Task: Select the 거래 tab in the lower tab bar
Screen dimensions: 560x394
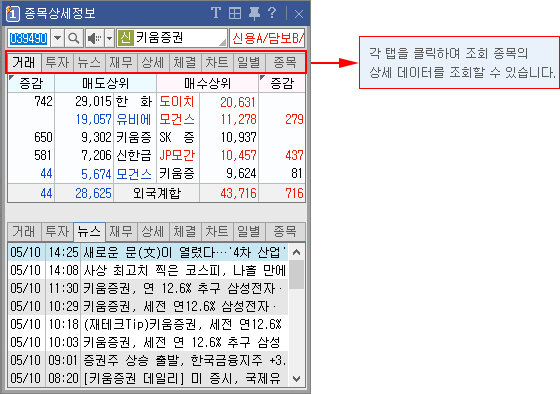Action: [x=24, y=231]
